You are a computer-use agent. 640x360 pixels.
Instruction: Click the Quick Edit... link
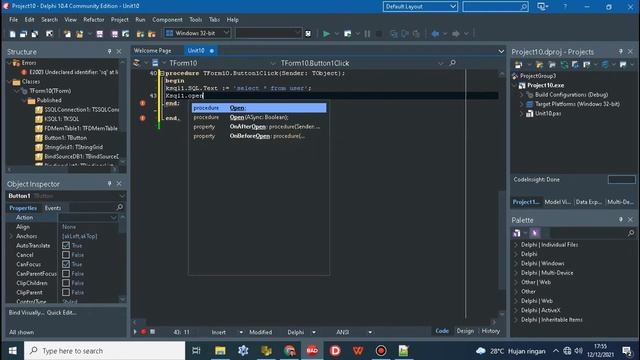click(62, 313)
